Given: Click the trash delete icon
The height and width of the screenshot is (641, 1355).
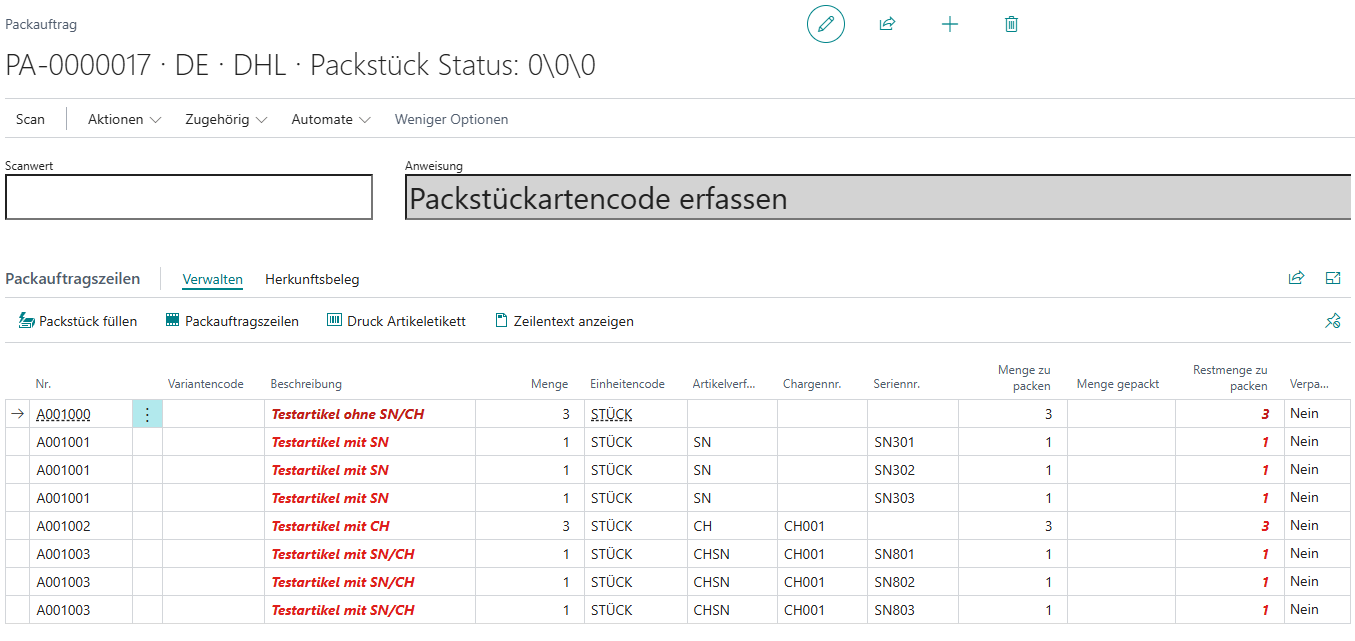Looking at the screenshot, I should pyautogui.click(x=1011, y=24).
